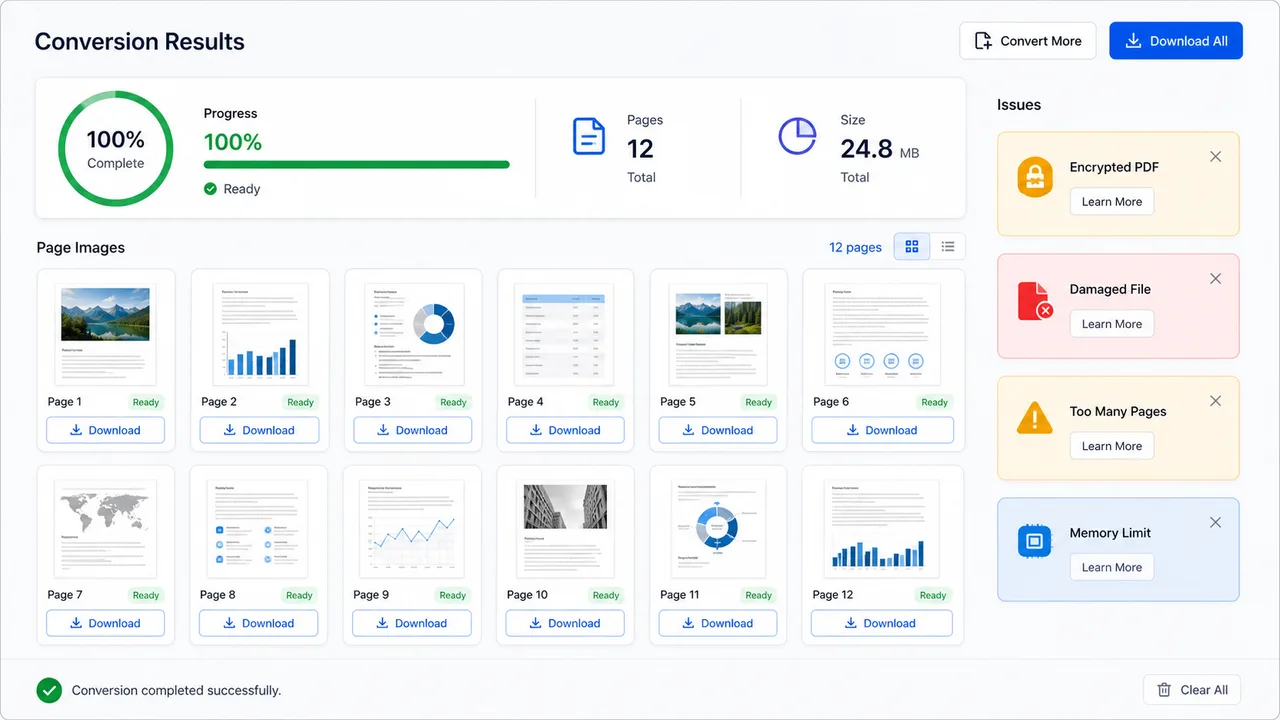The image size is (1280, 720).
Task: Open Page 10 building photo thumbnail
Action: [565, 527]
